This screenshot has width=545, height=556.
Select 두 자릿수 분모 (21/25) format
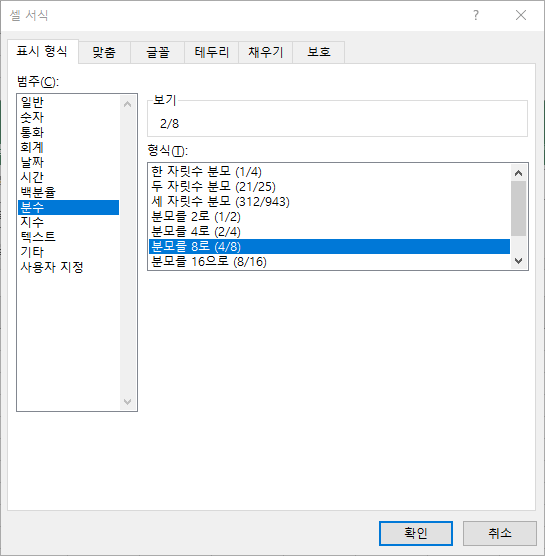coord(329,187)
